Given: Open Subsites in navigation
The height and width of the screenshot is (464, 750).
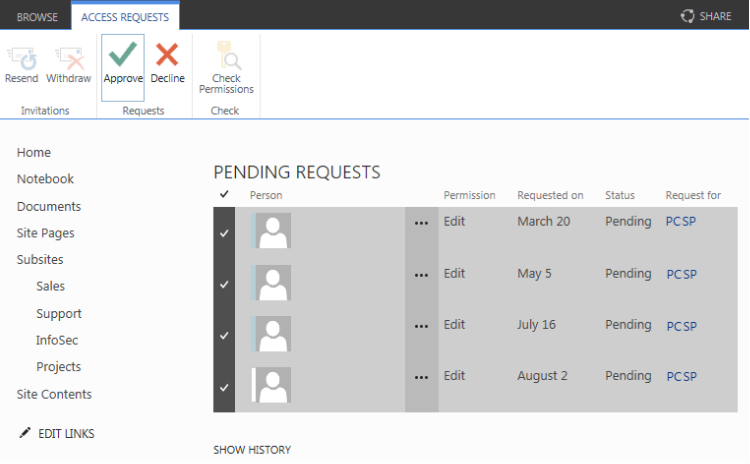Looking at the screenshot, I should point(40,260).
